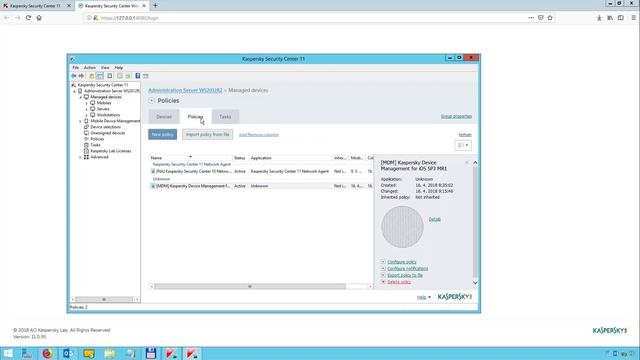
Task: Sort by the Status column header
Action: tap(241, 158)
